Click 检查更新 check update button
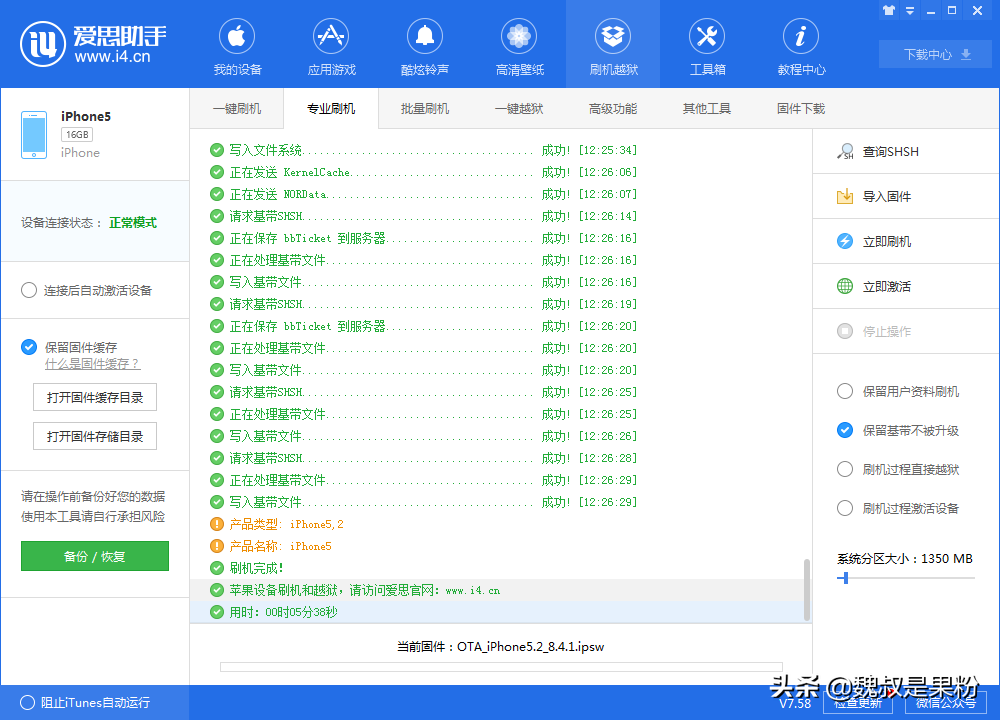Viewport: 1000px width, 720px height. tap(858, 703)
